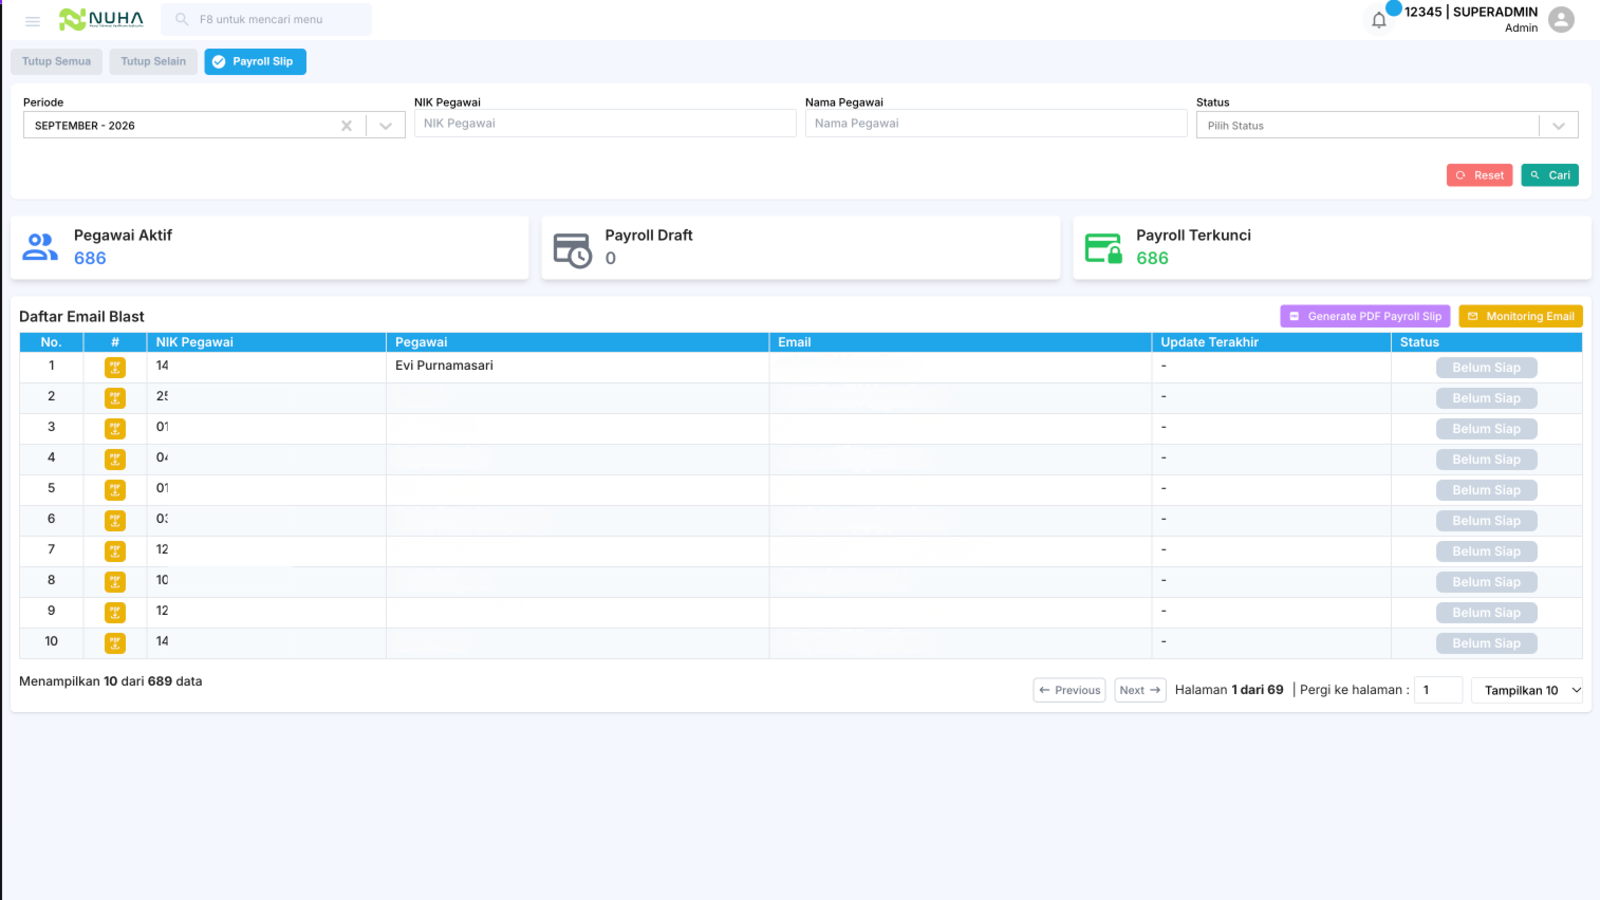Click the Pergi ke halaman page number field
Screen dimensions: 1600x900
click(1438, 690)
